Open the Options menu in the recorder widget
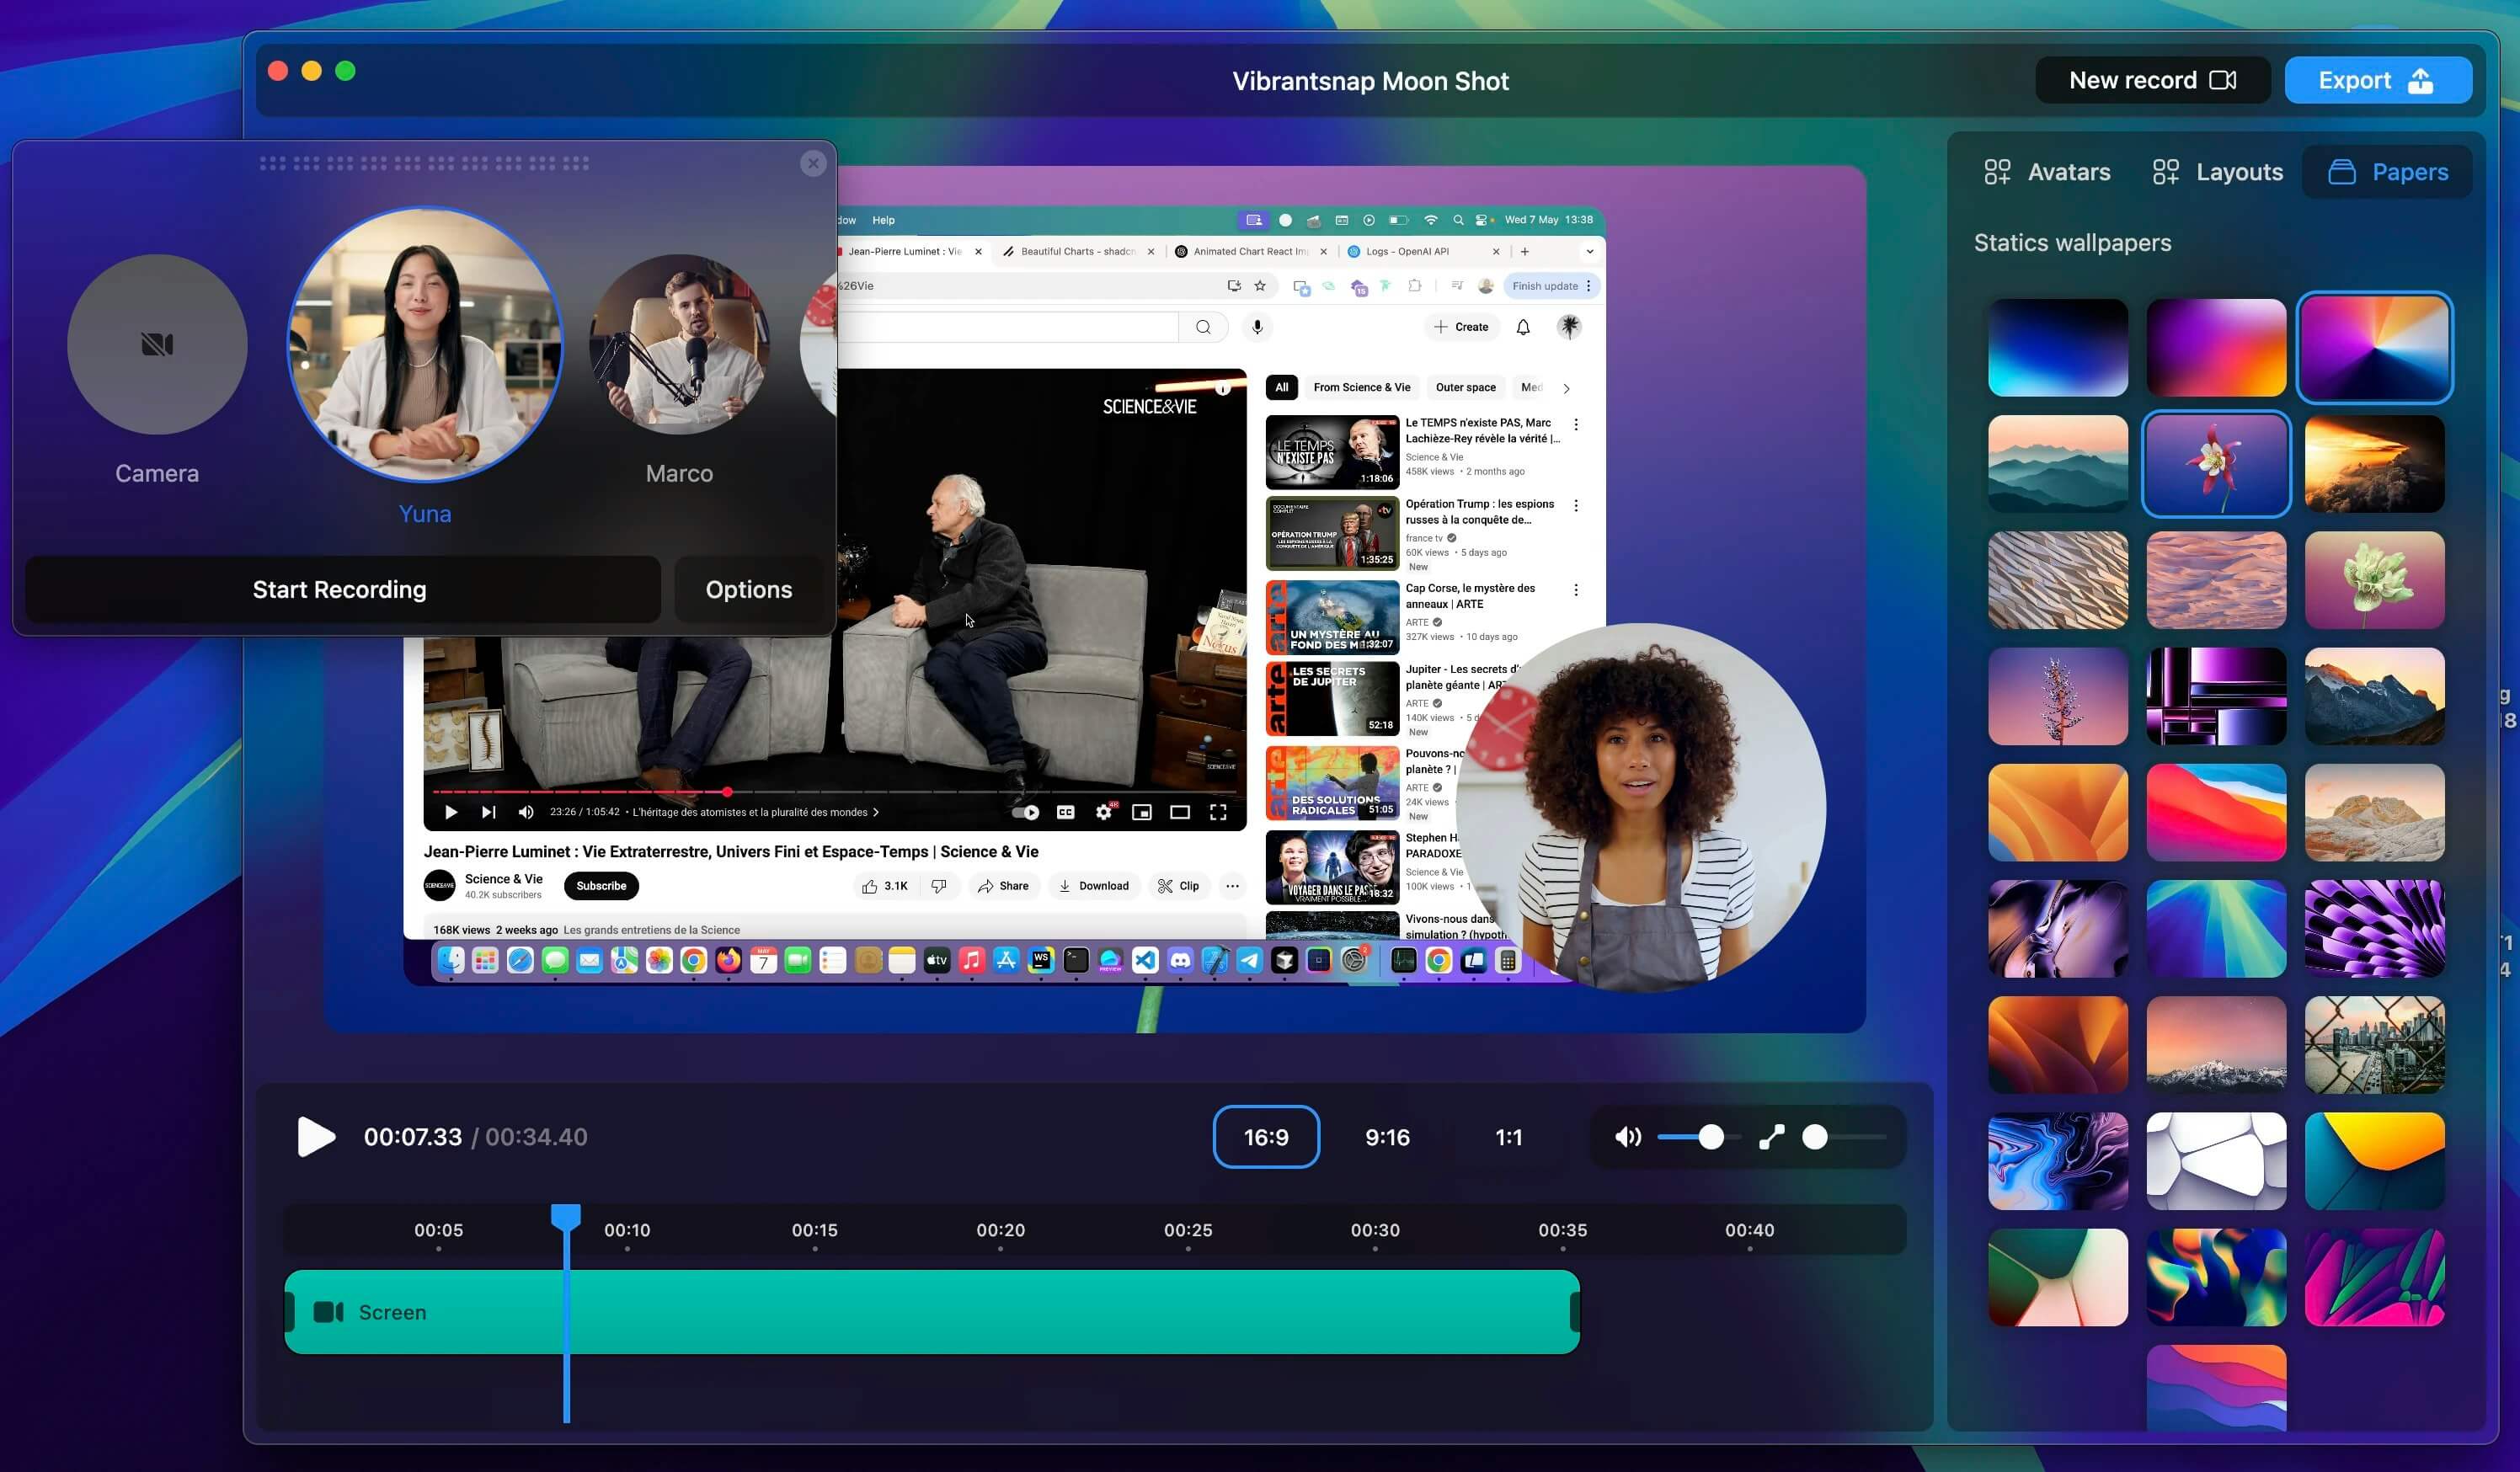2520x1472 pixels. (749, 589)
